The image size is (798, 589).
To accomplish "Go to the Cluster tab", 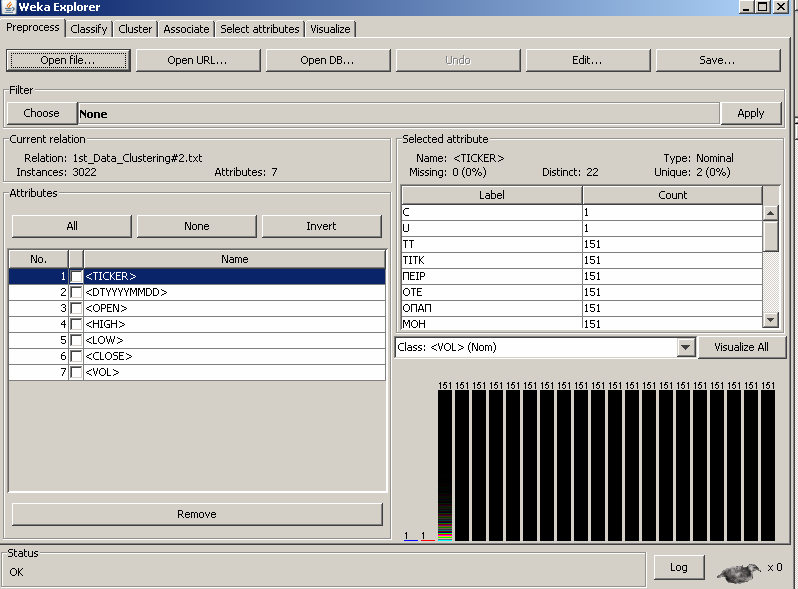I will coord(135,29).
